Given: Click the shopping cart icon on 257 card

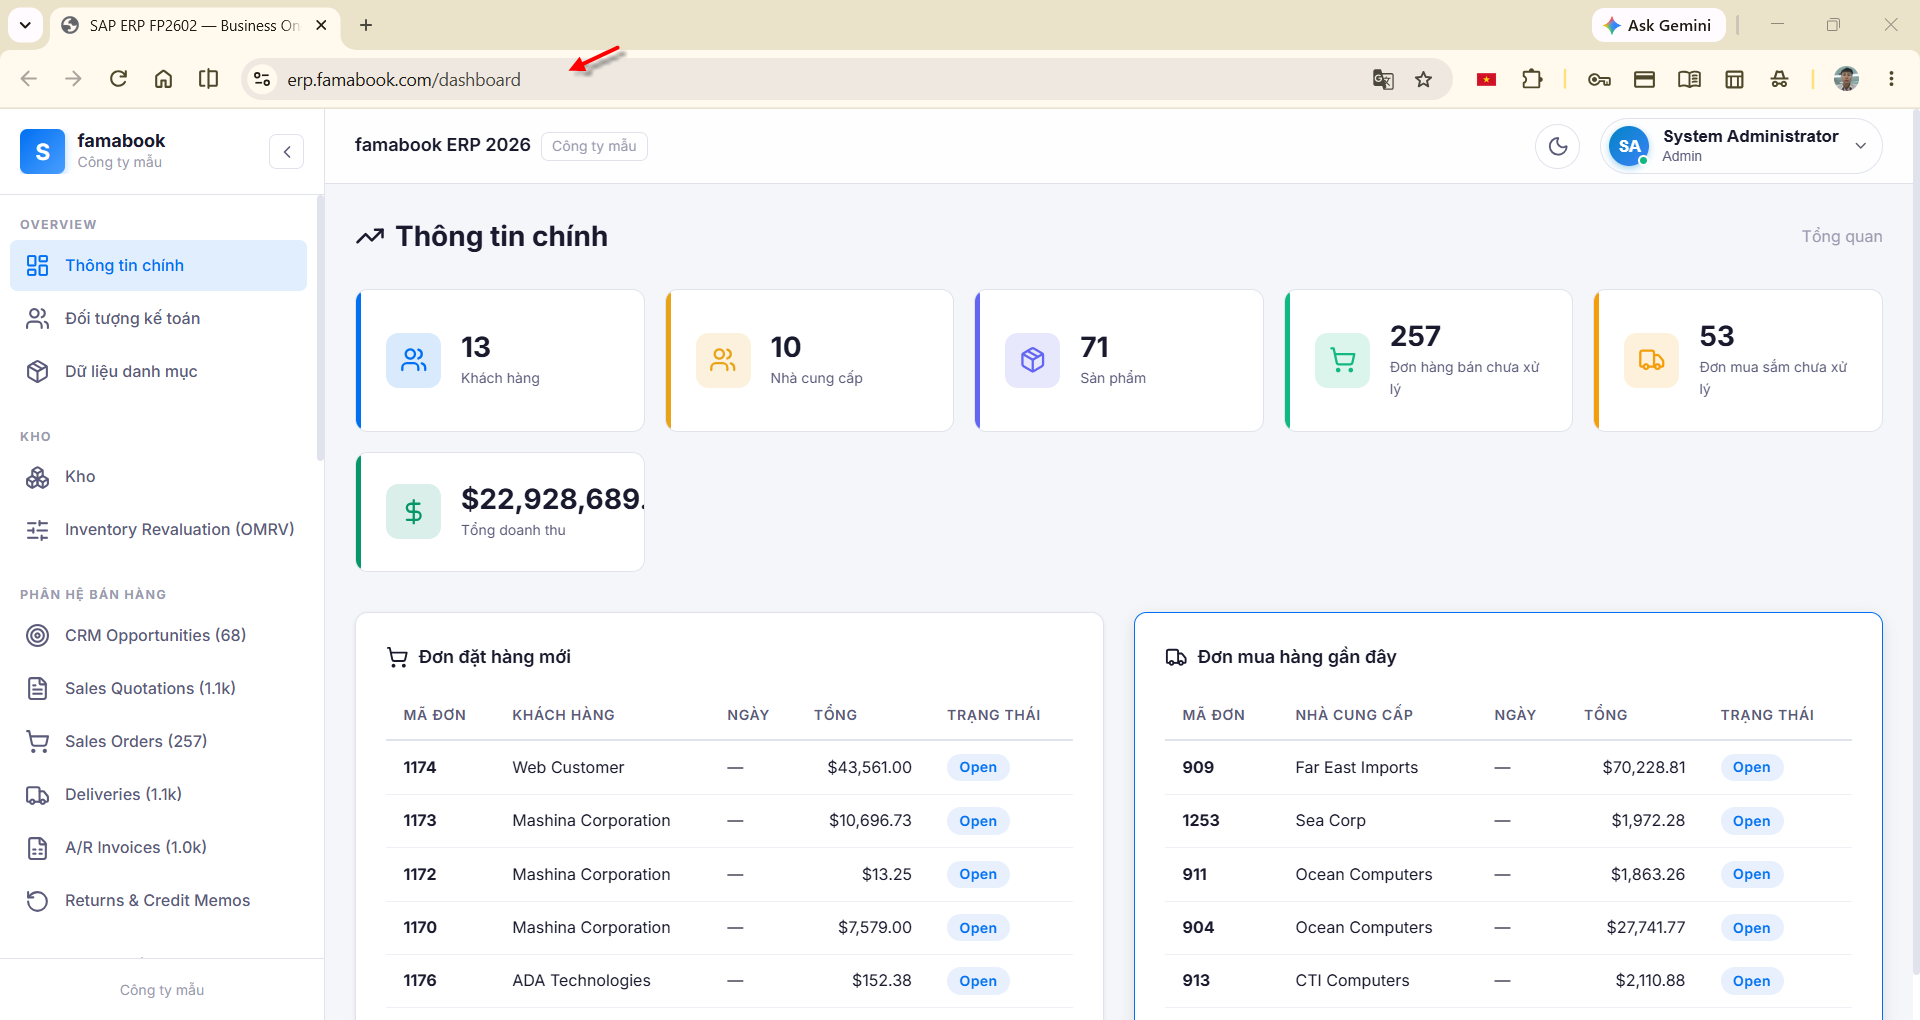Looking at the screenshot, I should click(x=1342, y=360).
